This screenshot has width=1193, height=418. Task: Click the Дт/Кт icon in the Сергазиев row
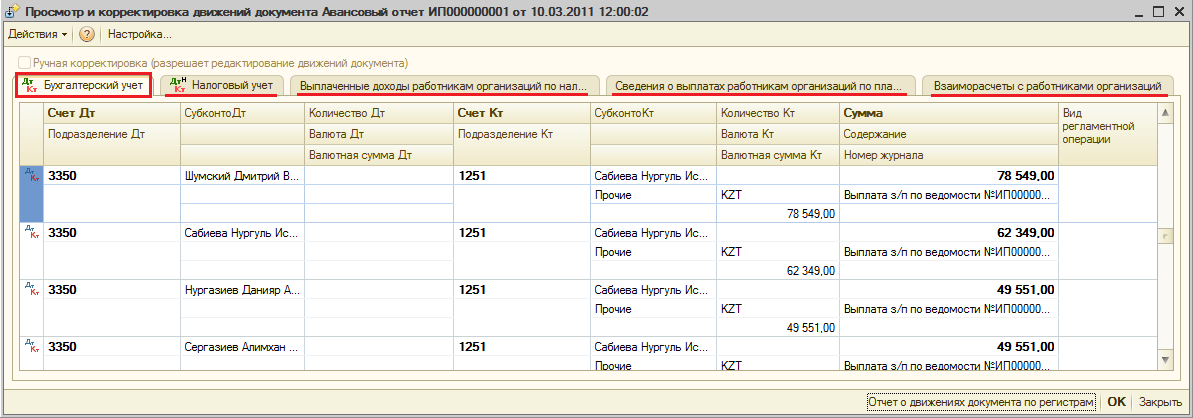[31, 347]
